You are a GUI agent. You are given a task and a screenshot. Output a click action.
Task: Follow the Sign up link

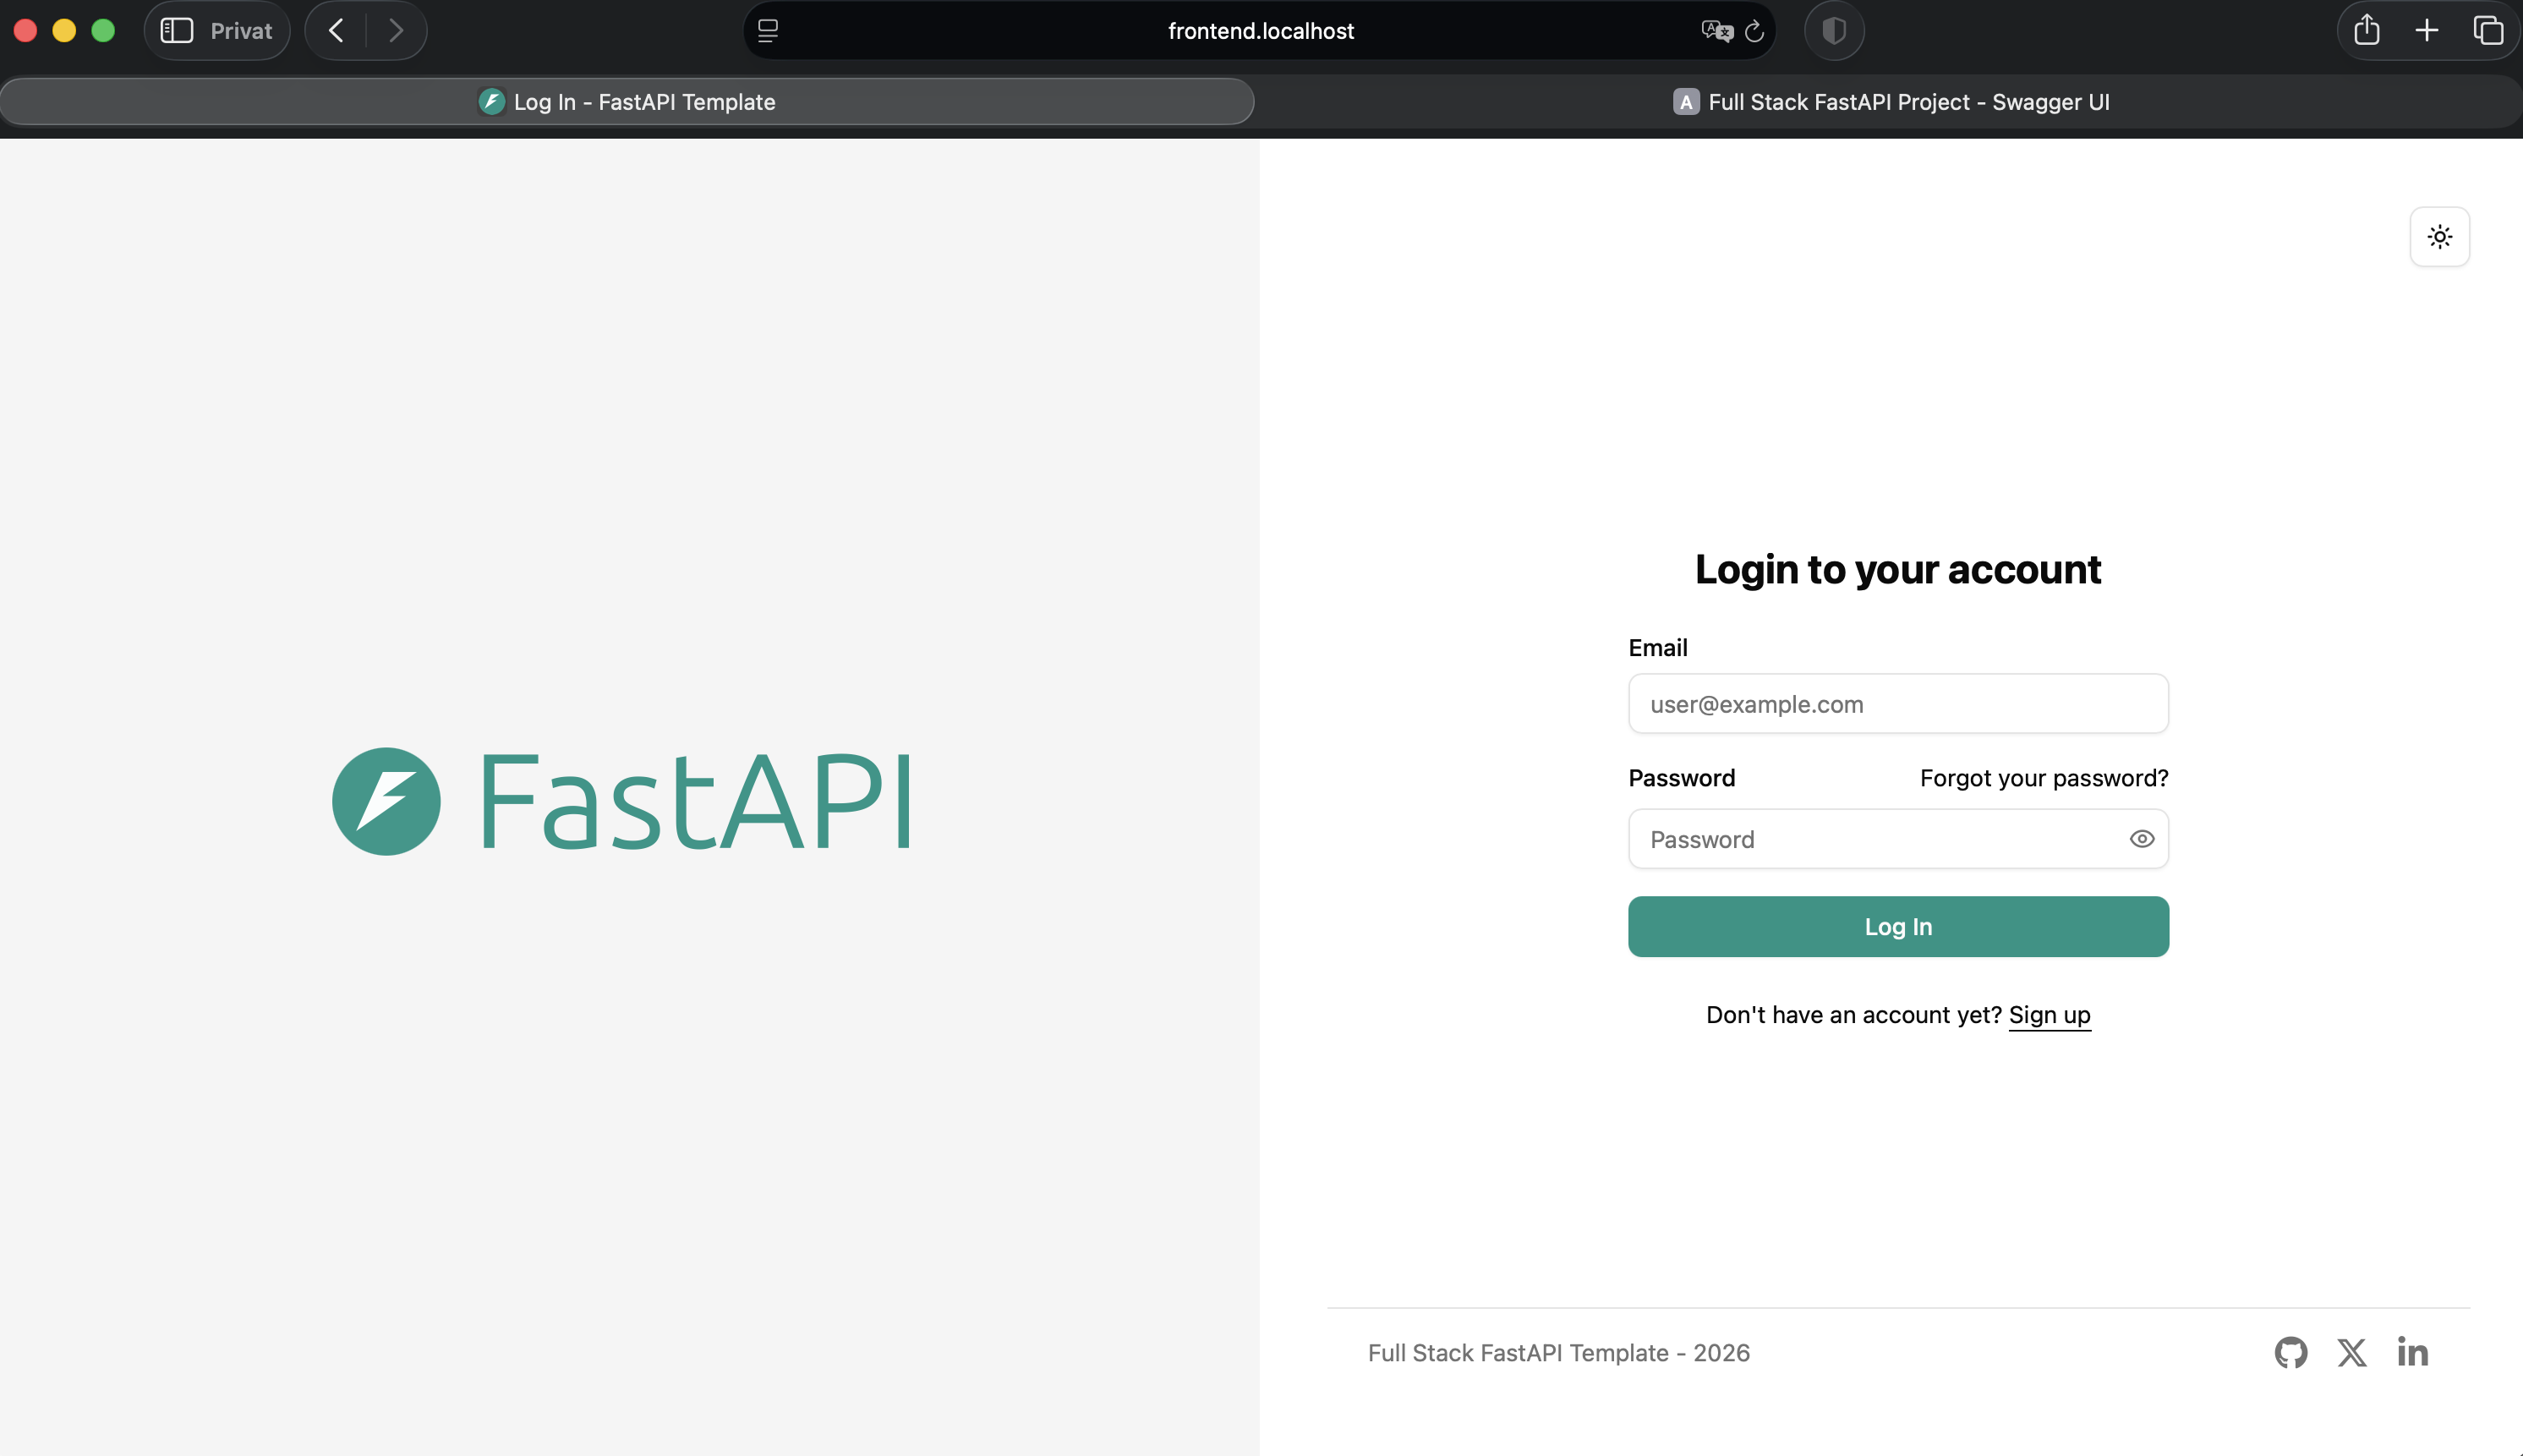[2049, 1015]
